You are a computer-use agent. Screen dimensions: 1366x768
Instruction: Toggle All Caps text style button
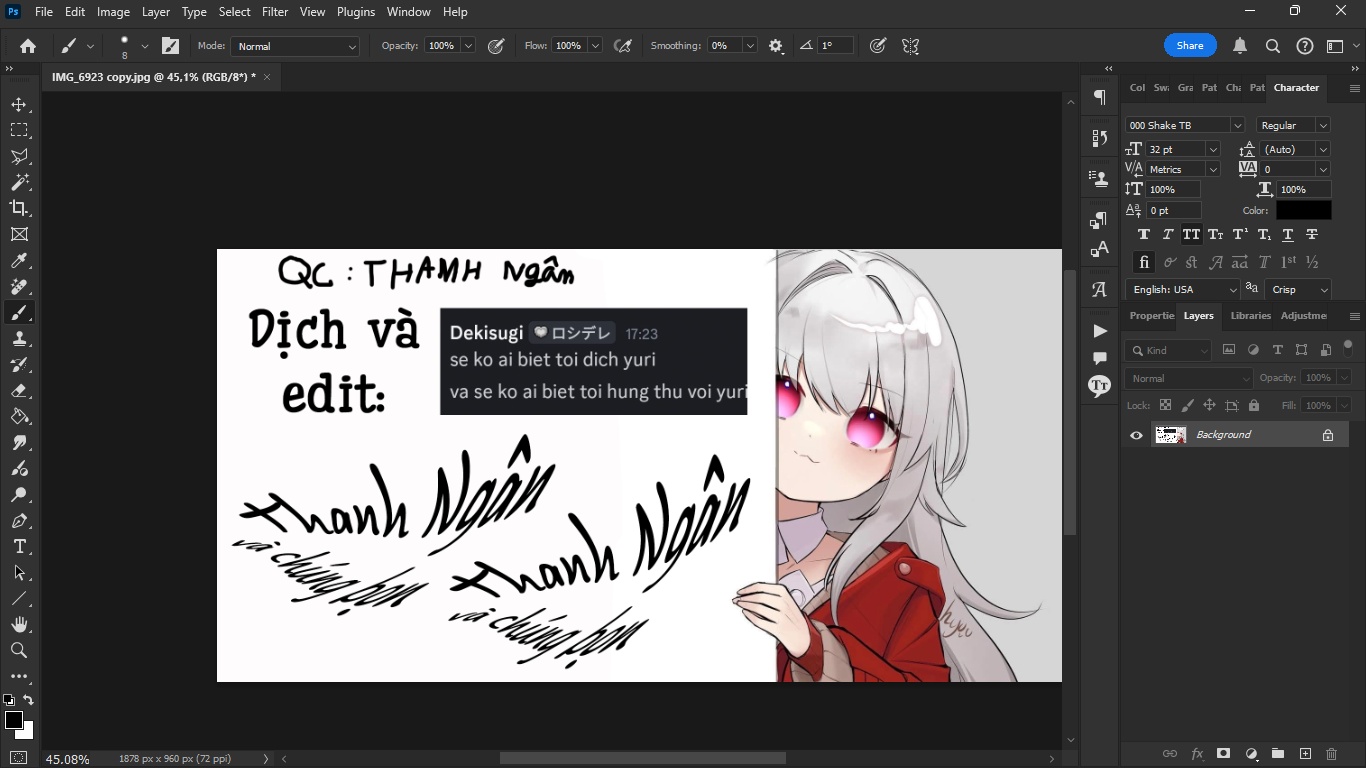pos(1191,235)
